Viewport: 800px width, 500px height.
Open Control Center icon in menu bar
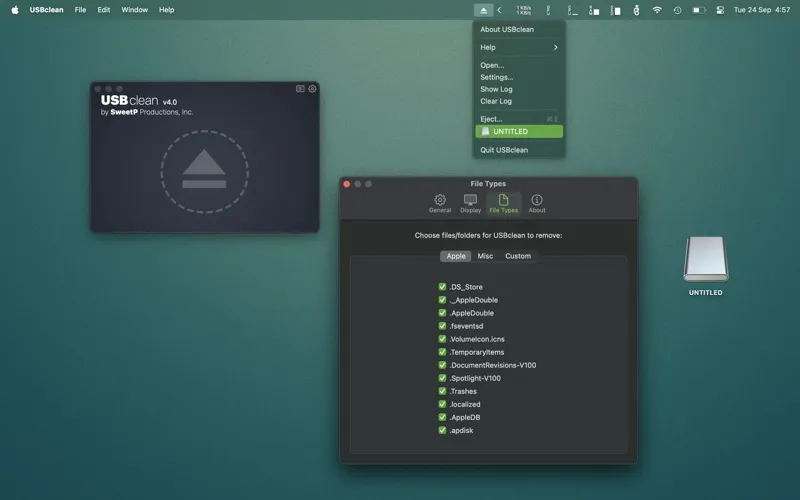tap(720, 10)
